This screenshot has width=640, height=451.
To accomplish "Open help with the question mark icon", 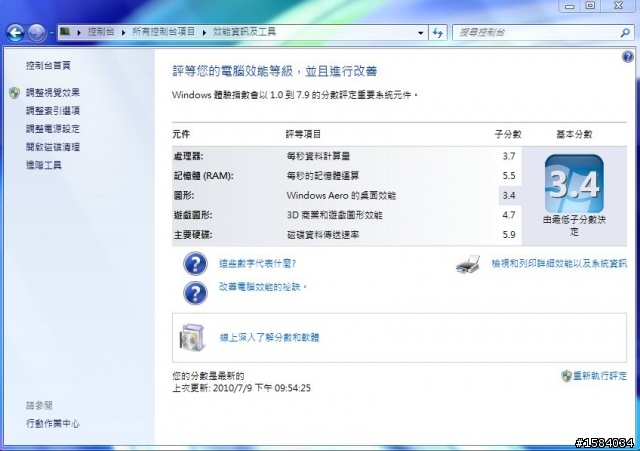I will [x=627, y=57].
